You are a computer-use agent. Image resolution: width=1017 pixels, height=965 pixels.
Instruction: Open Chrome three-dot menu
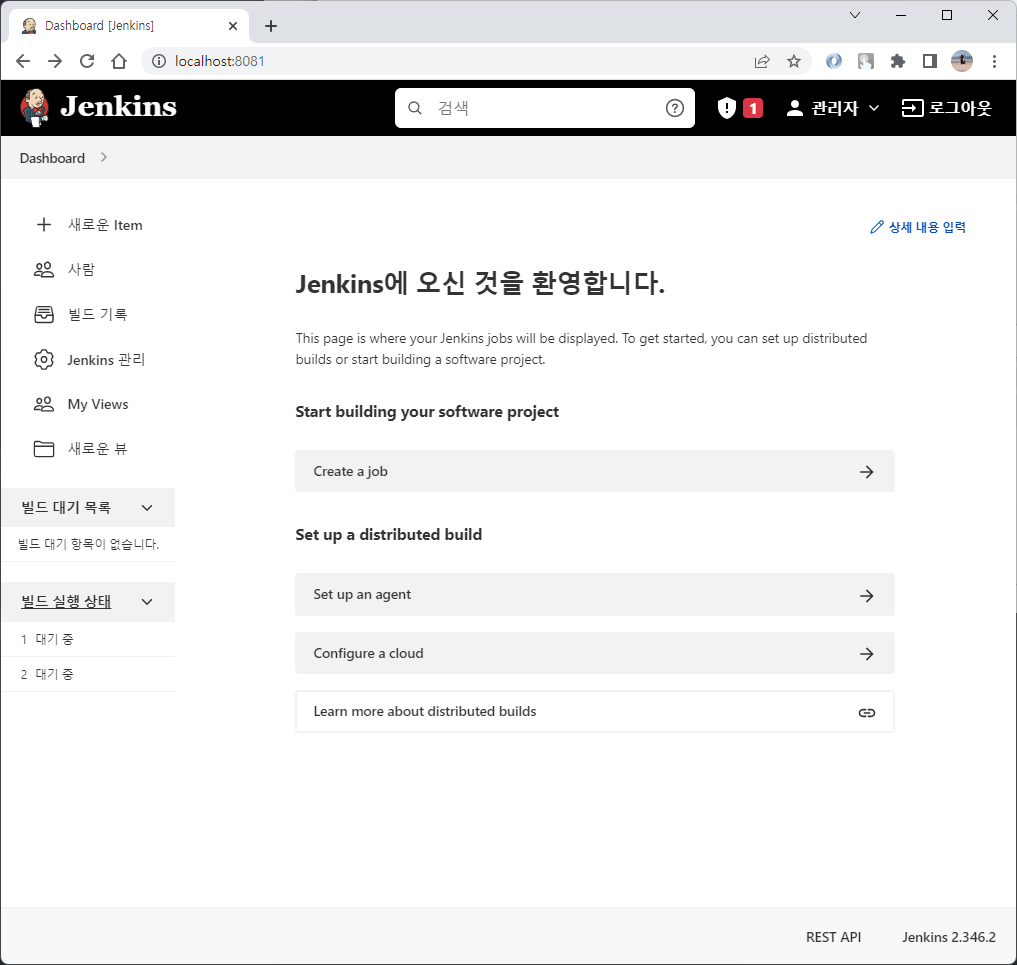994,61
